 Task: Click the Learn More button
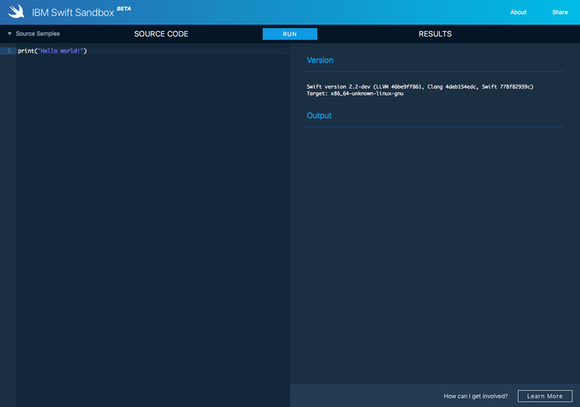coord(545,396)
